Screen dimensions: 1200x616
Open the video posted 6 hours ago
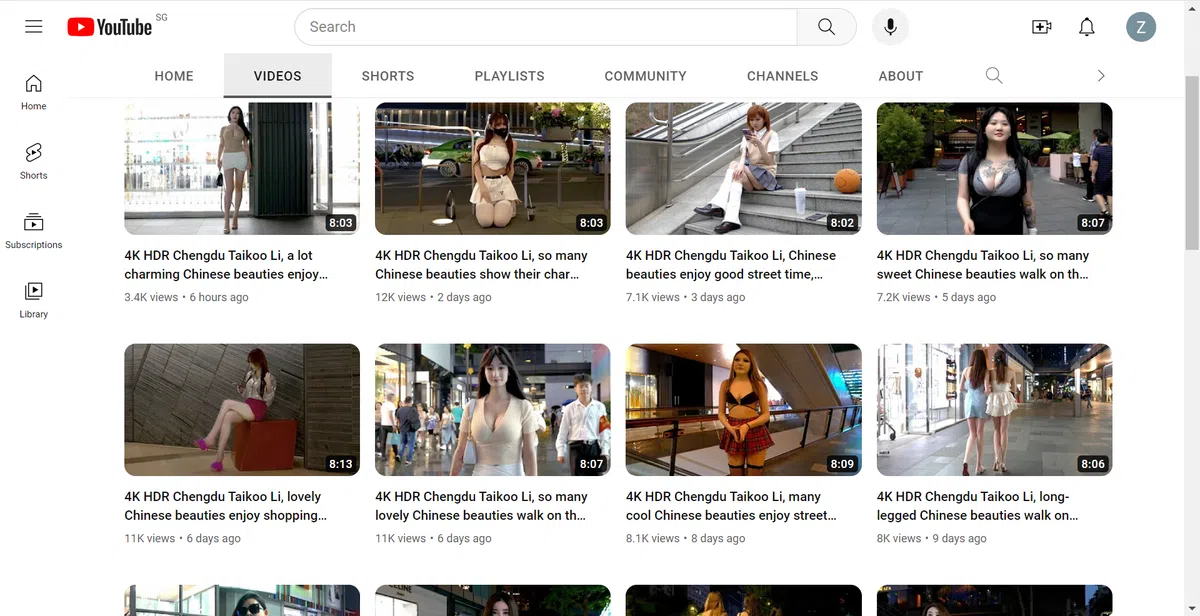pos(241,167)
